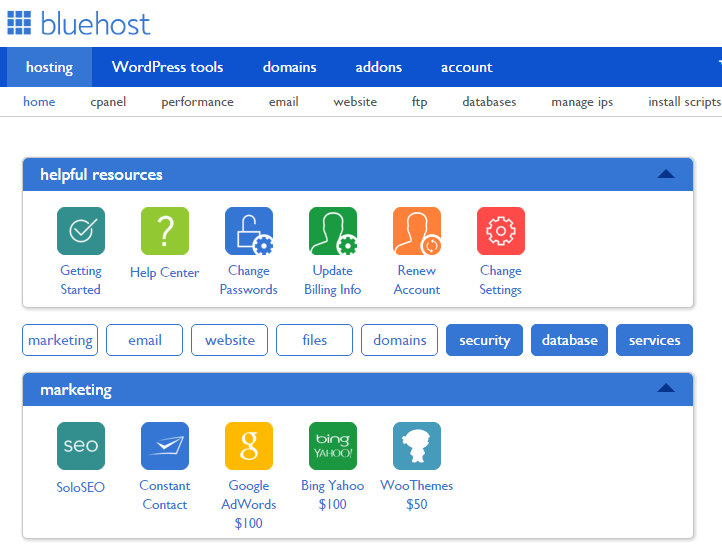This screenshot has width=722, height=546.
Task: Open the WordPress tools tab
Action: [x=168, y=67]
